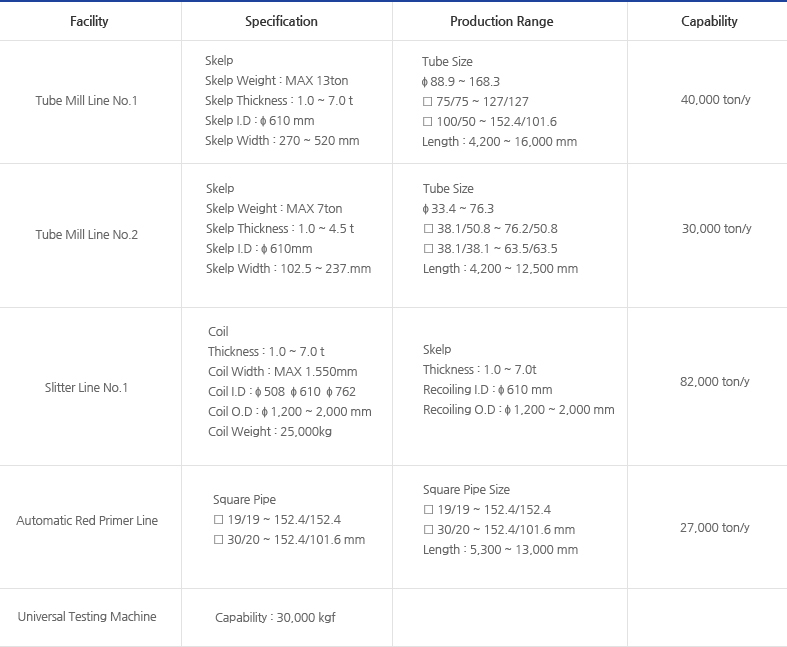The width and height of the screenshot is (787, 647).
Task: Click the Coil Width : MAX 1.550mm text
Action: pos(282,372)
